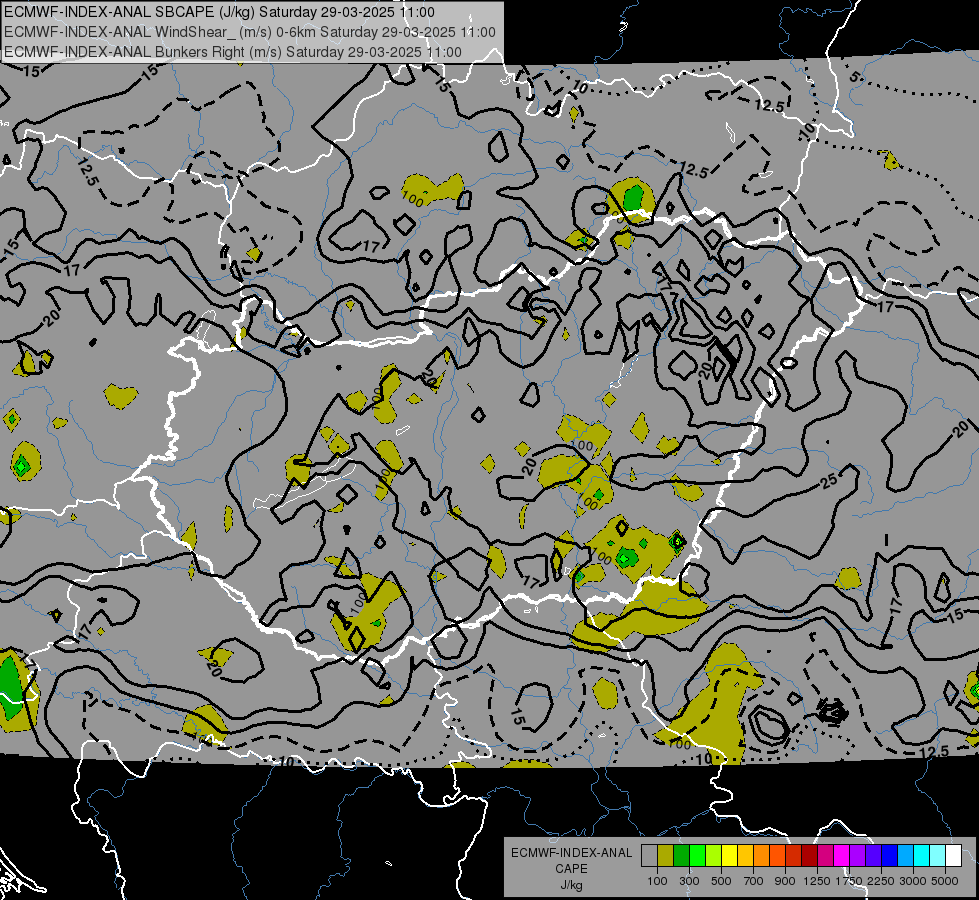Select the dark red legend swatch
Screen dimensions: 979x900
click(809, 856)
